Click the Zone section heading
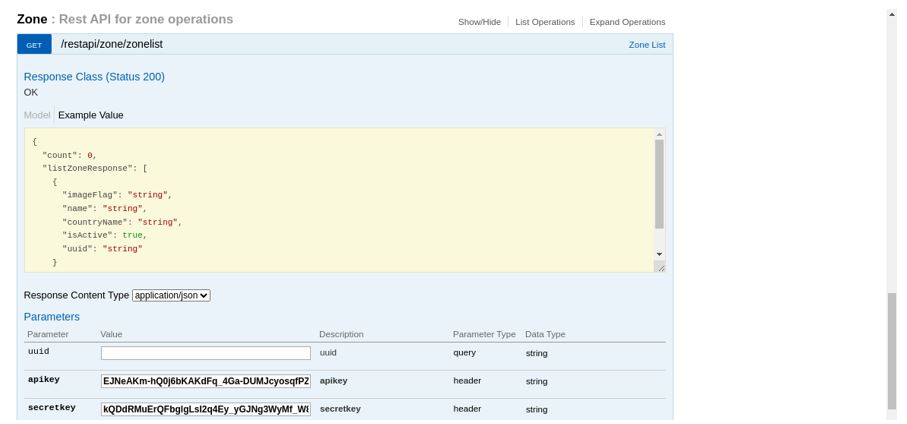The image size is (907, 424). pyautogui.click(x=32, y=19)
